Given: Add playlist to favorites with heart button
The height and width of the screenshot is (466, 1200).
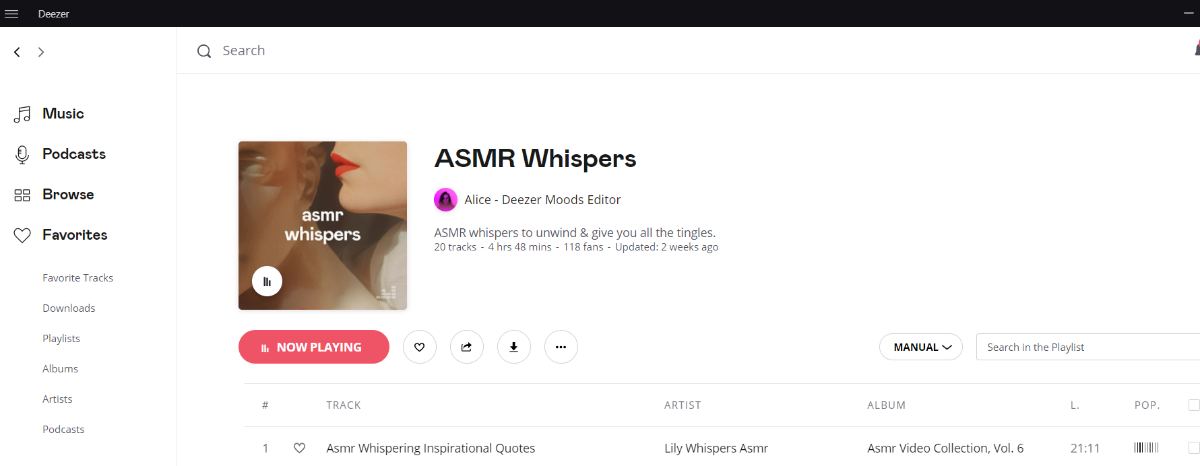Looking at the screenshot, I should coord(420,347).
